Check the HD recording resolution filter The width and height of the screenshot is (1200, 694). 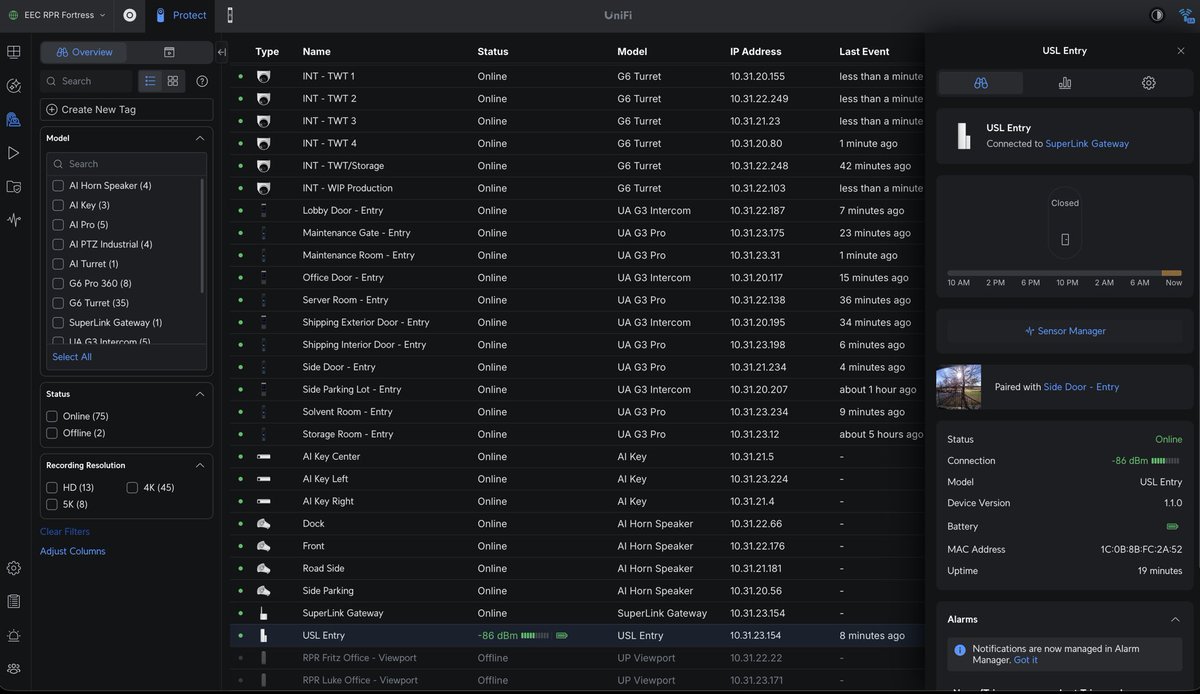point(52,488)
